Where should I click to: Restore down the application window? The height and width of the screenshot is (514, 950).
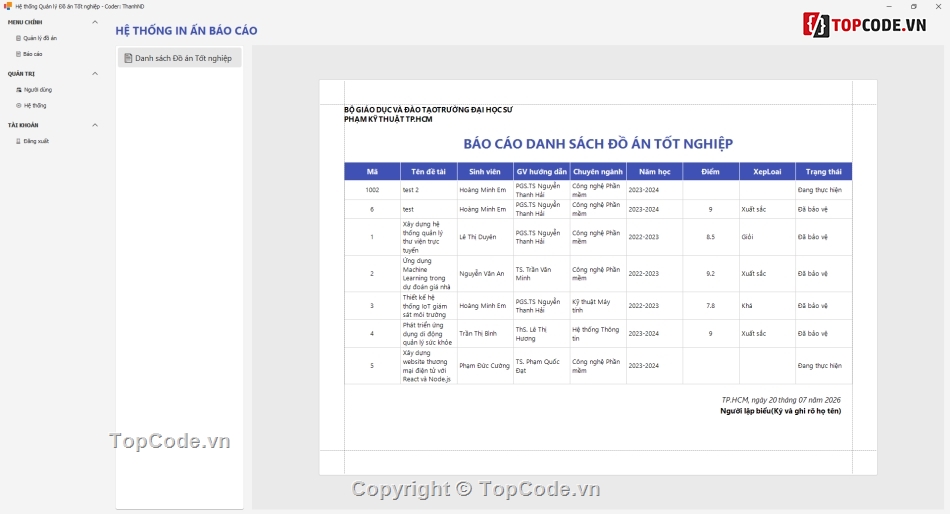click(914, 7)
